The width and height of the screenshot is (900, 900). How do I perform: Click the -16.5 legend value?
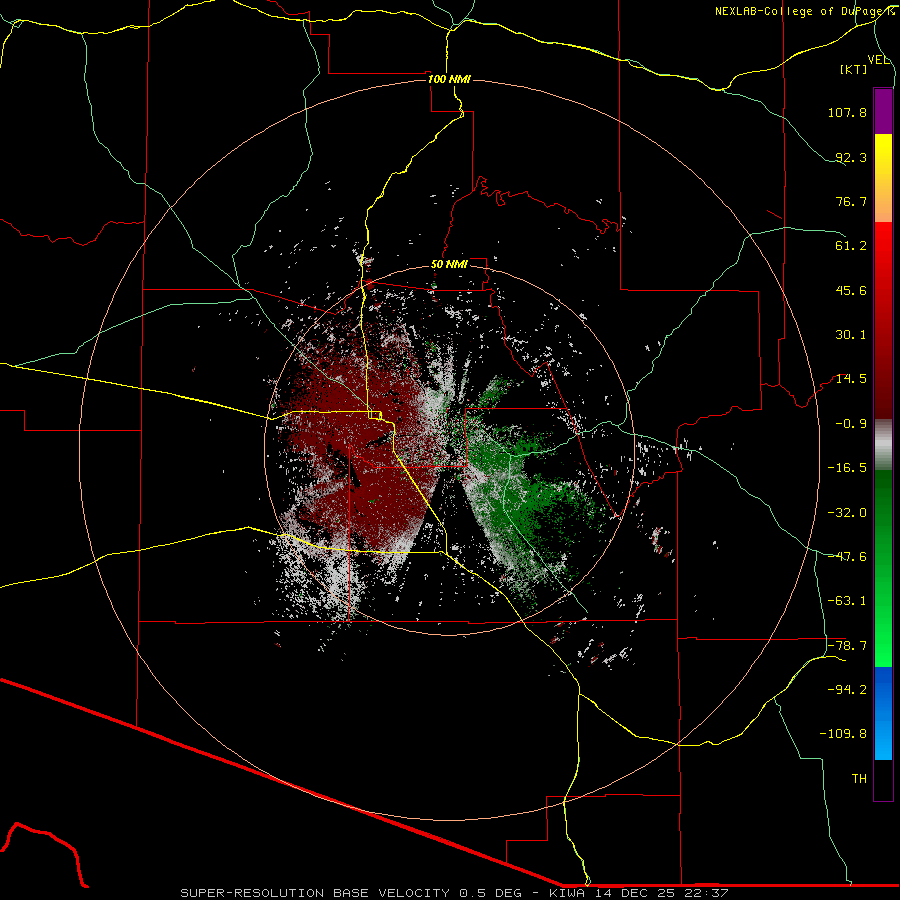847,468
